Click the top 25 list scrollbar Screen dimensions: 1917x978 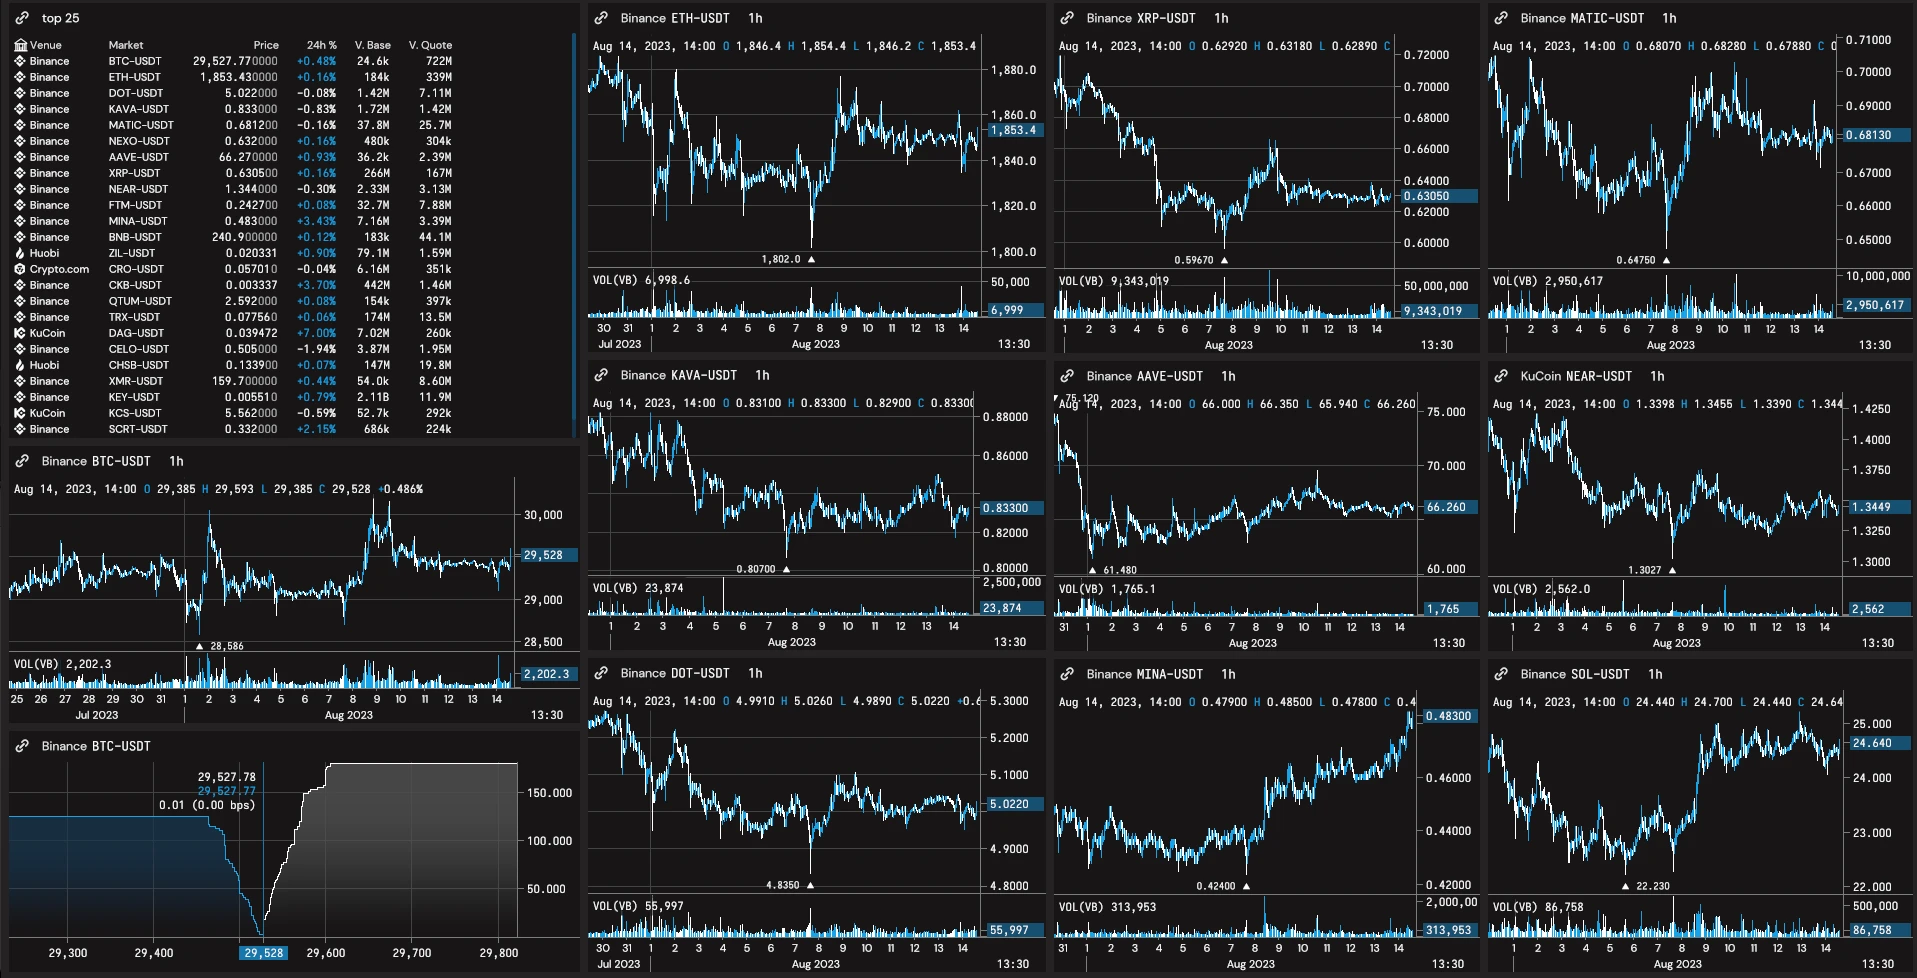click(x=574, y=235)
